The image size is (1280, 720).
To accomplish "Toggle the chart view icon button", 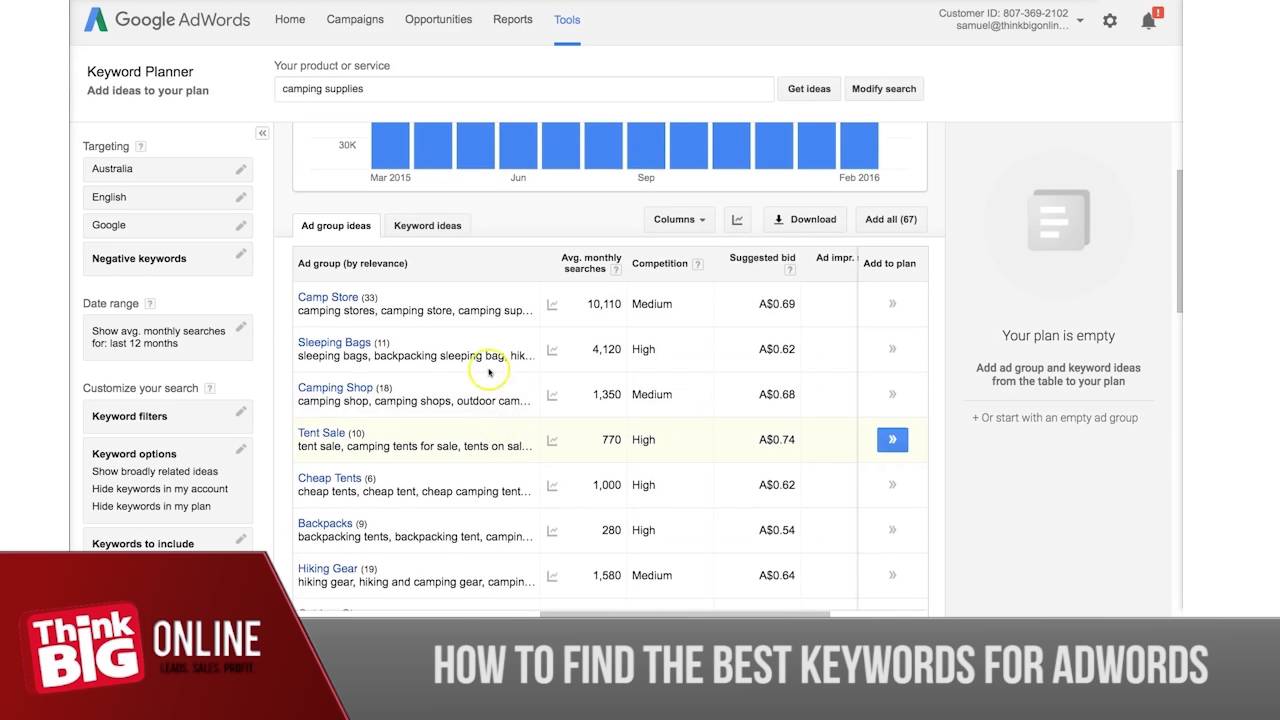I will tap(738, 220).
